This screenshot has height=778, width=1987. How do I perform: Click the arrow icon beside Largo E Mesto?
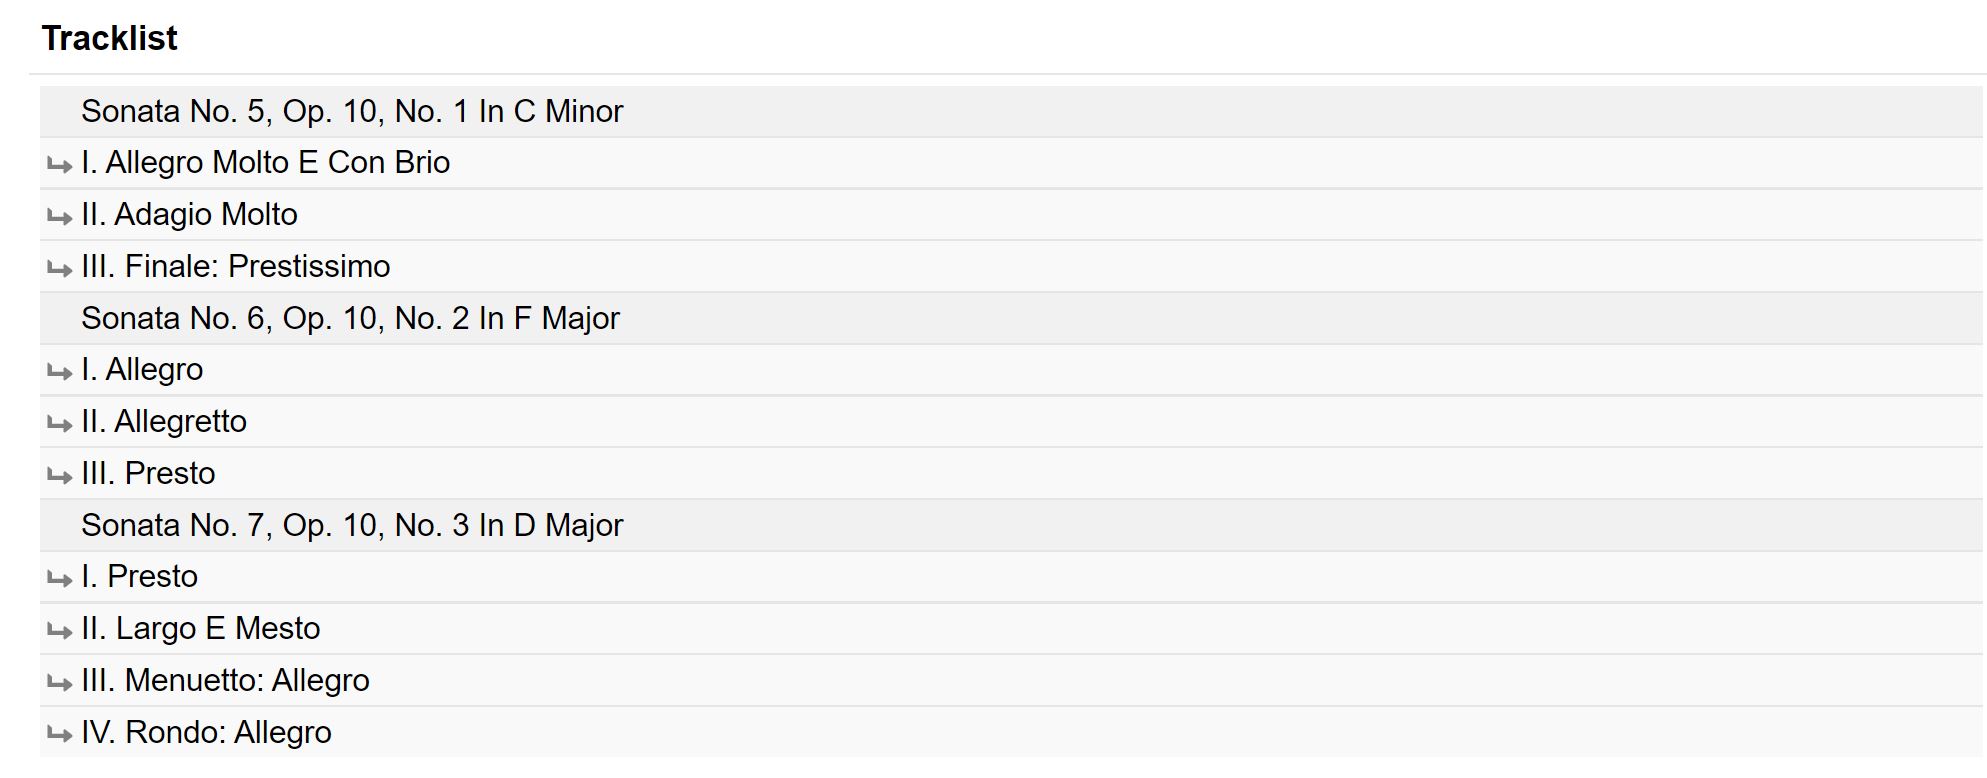point(59,631)
